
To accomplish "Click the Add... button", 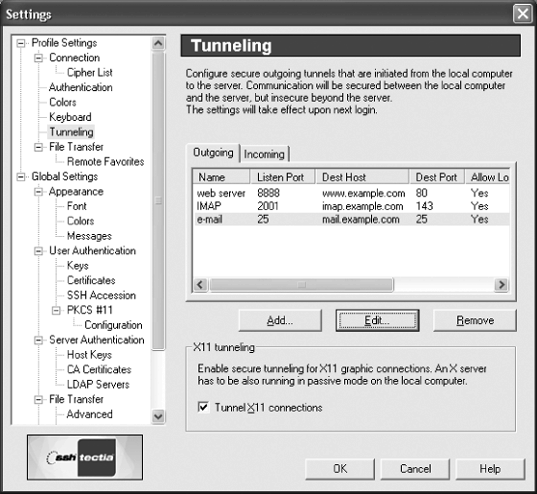I will click(280, 321).
